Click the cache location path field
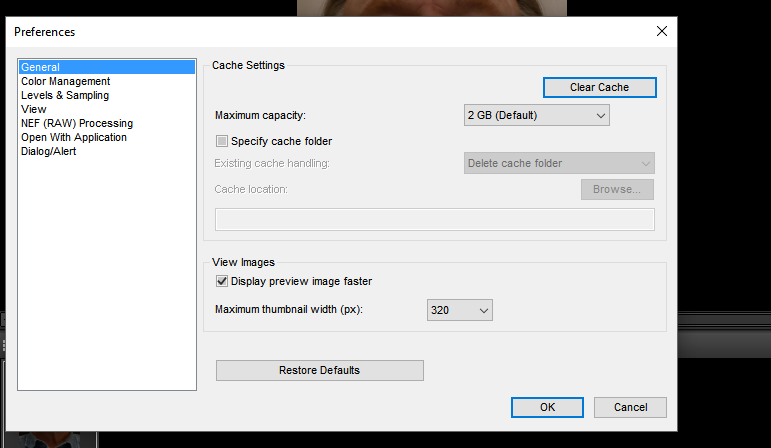This screenshot has width=771, height=448. (x=435, y=219)
